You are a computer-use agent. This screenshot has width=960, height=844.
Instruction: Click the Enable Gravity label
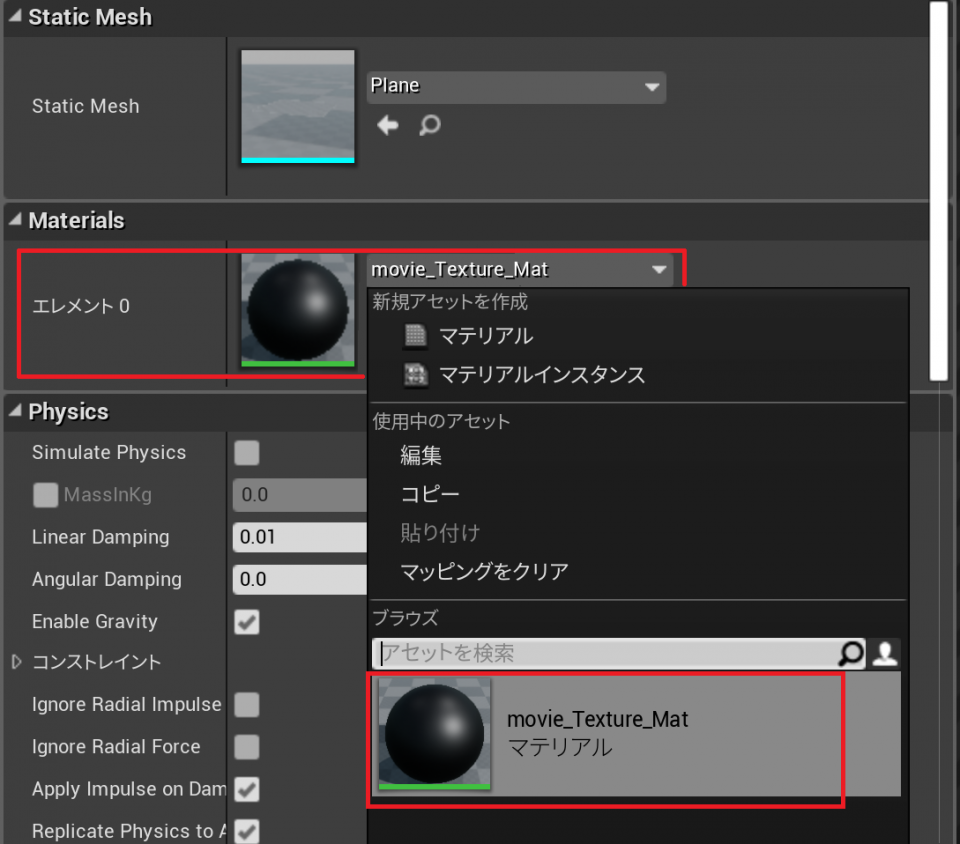pos(95,622)
